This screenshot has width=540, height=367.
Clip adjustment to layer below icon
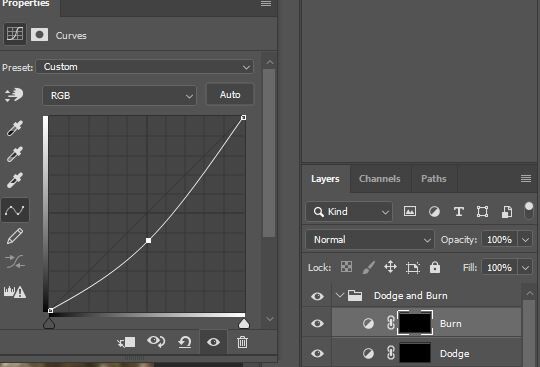pyautogui.click(x=126, y=342)
